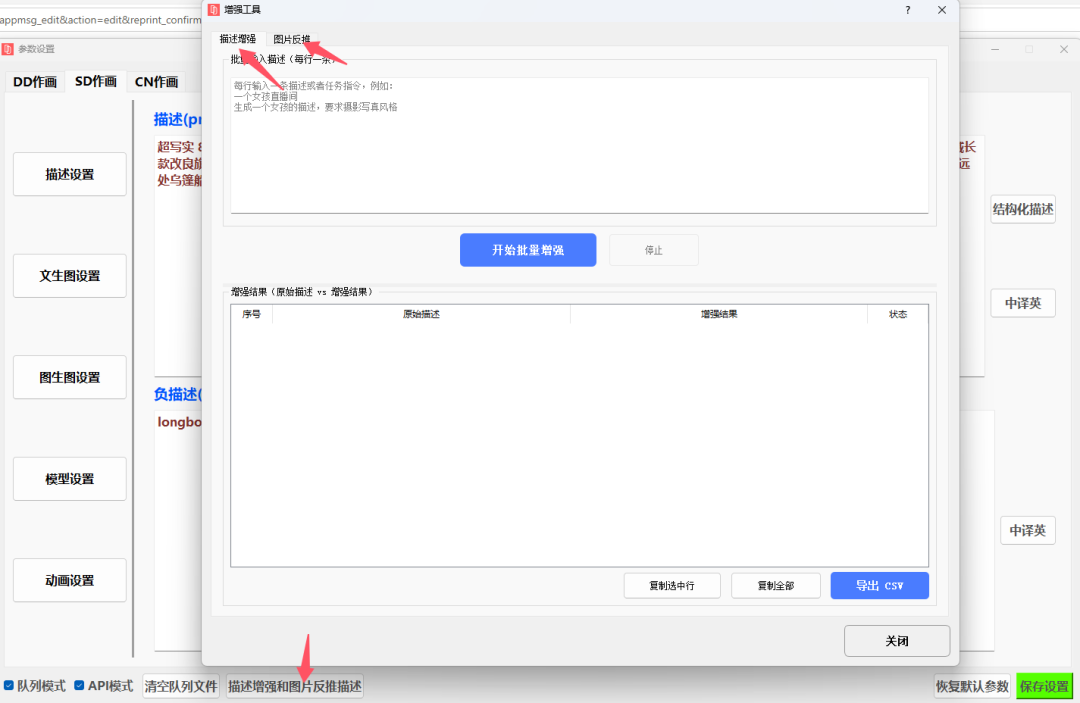Switch to the 图片反推 tab
Image resolution: width=1080 pixels, height=703 pixels.
291,39
